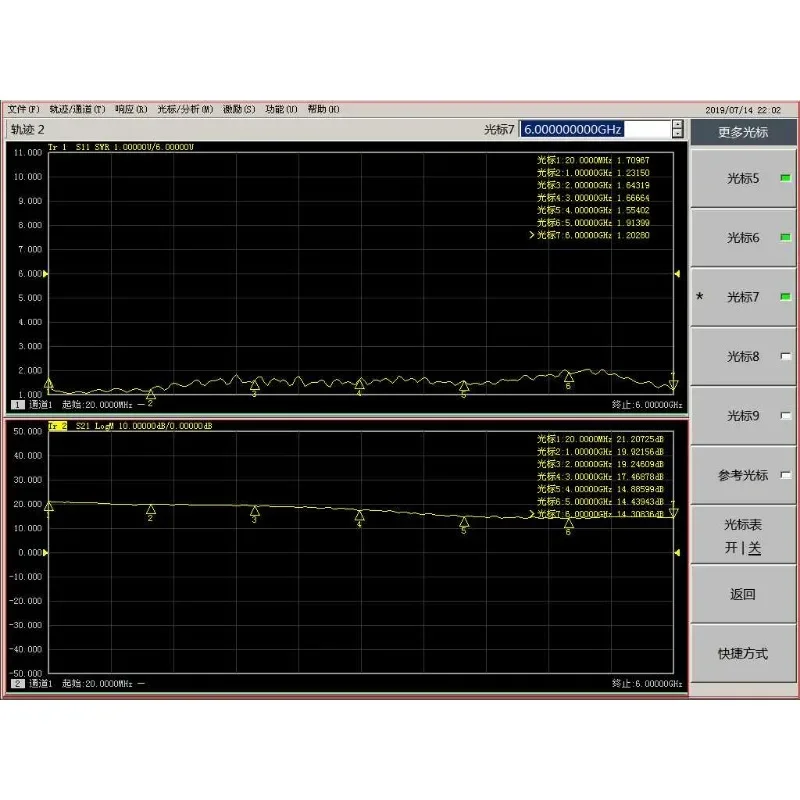Image resolution: width=800 pixels, height=800 pixels.
Task: Click marker 6 triangle on S11 trace
Action: (x=568, y=377)
